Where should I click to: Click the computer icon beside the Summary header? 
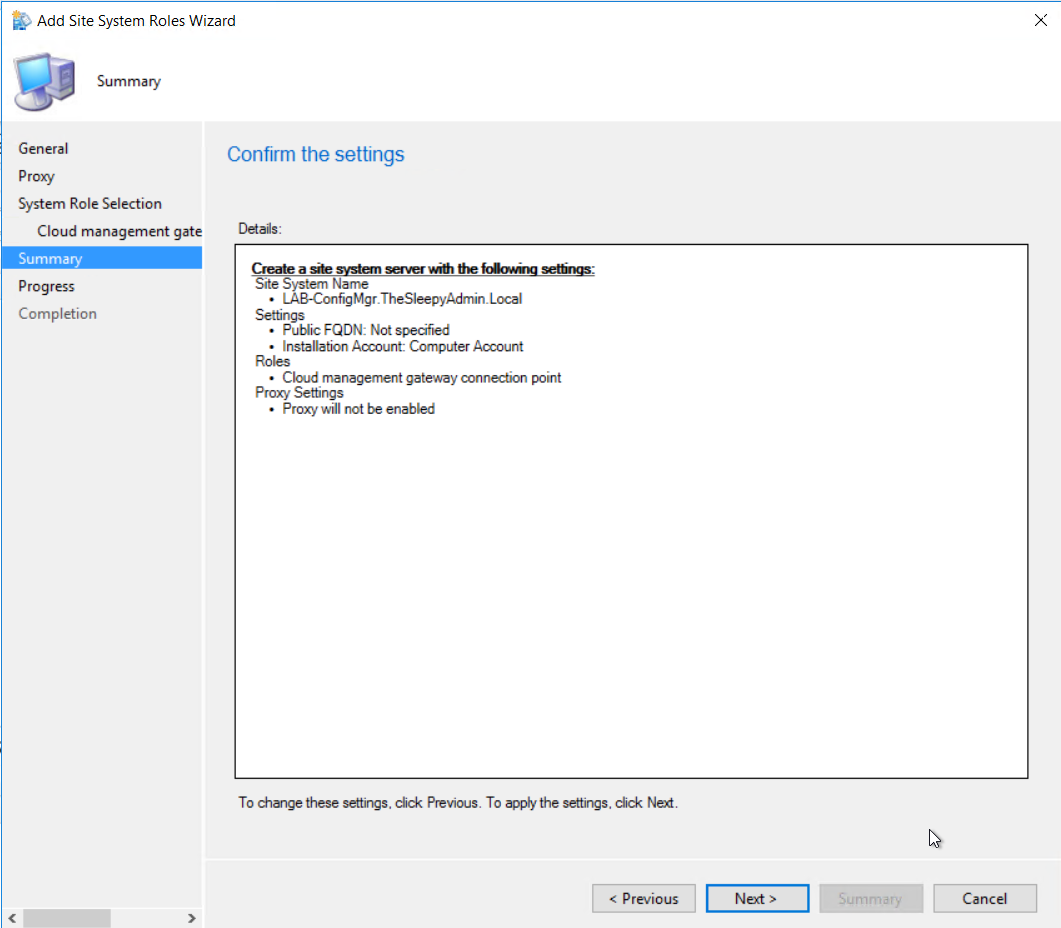[44, 81]
